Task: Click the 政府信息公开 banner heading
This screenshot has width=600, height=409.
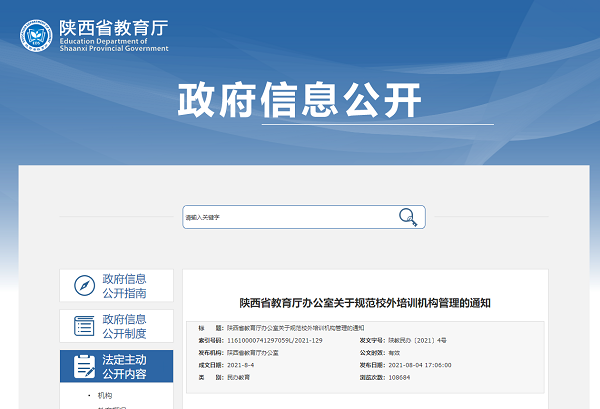Action: click(300, 100)
